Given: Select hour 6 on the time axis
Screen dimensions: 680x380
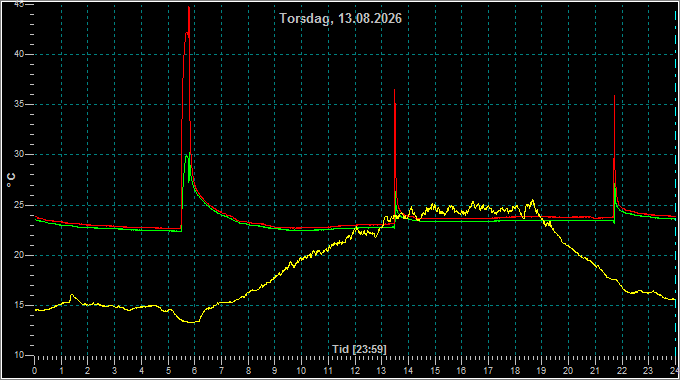Looking at the screenshot, I should click(x=194, y=371).
